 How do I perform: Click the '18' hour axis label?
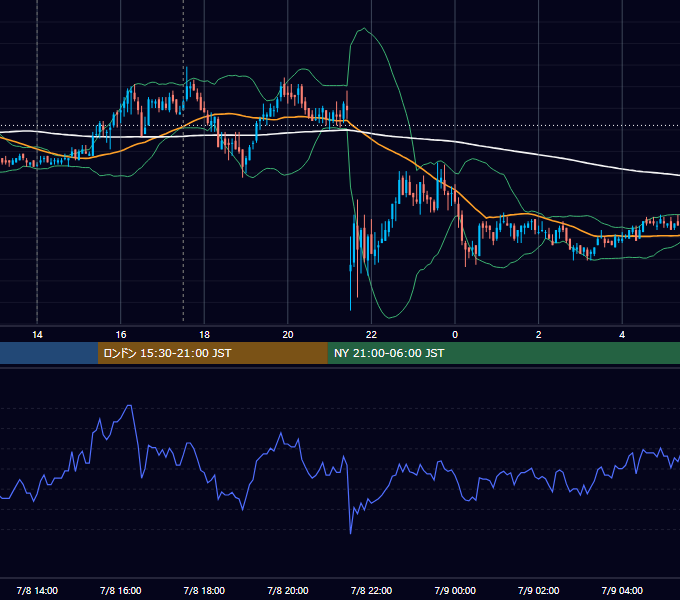tap(204, 335)
